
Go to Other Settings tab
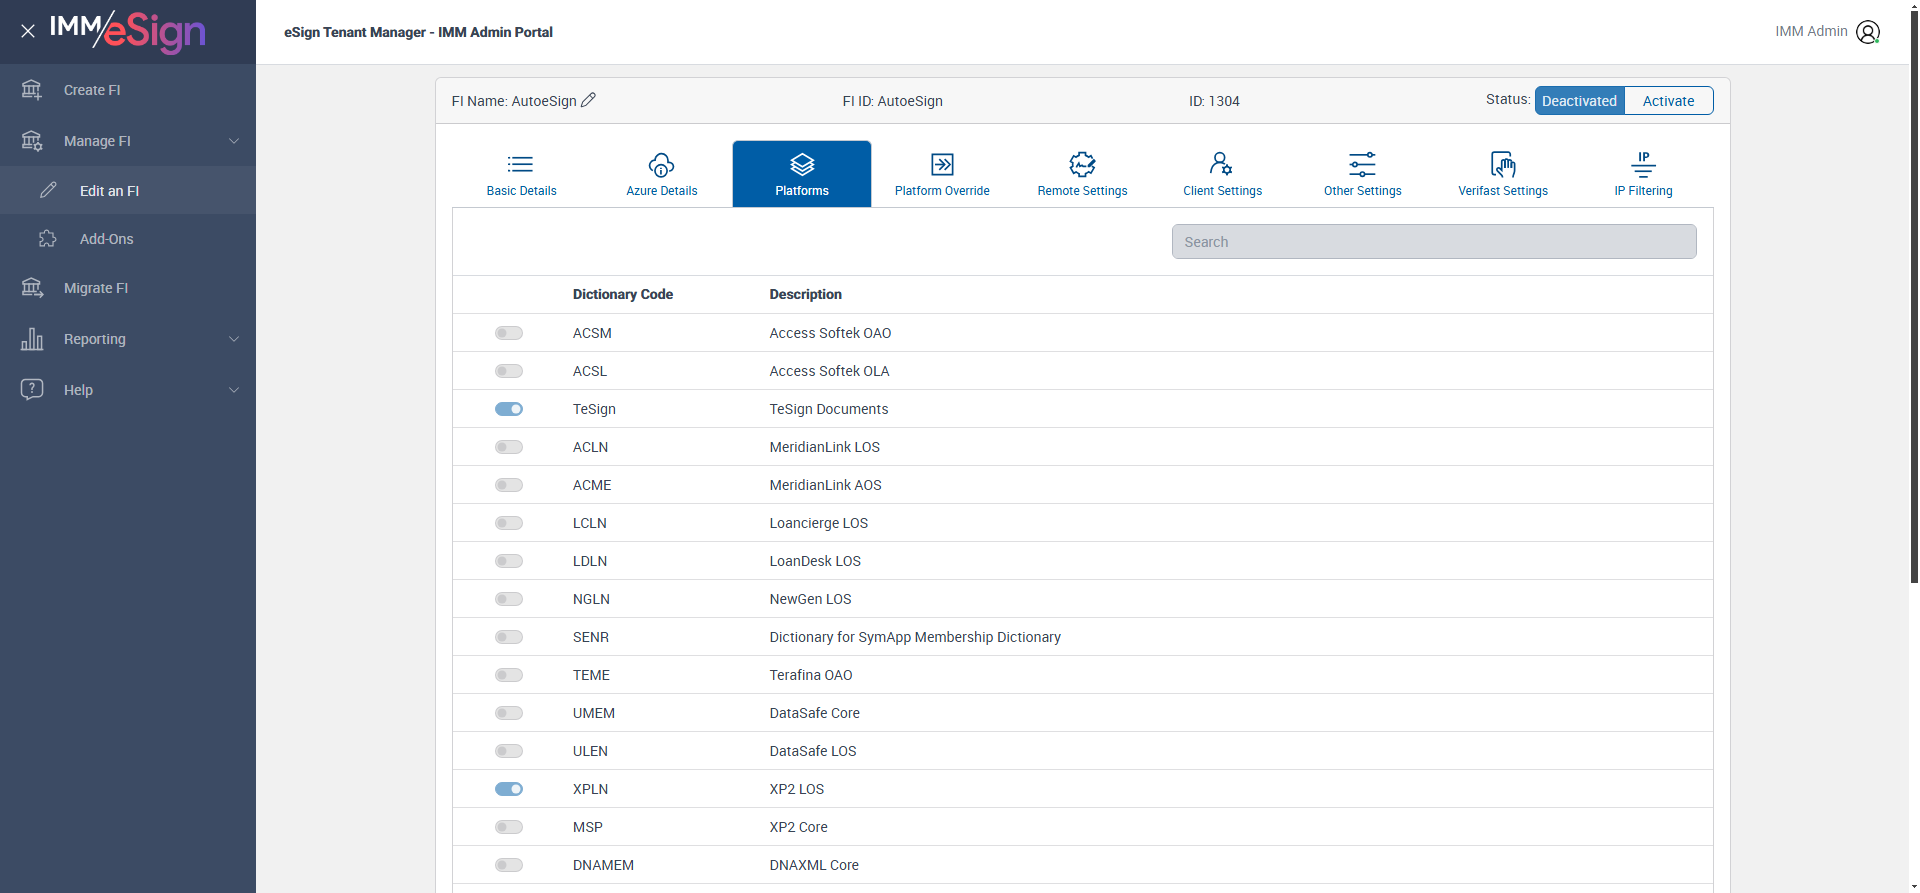[1362, 174]
